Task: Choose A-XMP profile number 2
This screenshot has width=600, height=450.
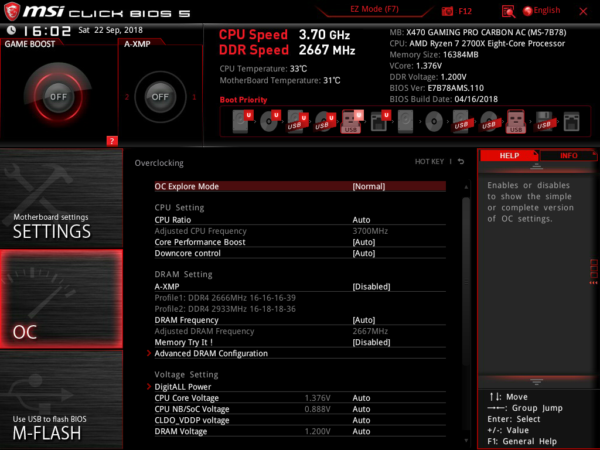Action: [127, 97]
